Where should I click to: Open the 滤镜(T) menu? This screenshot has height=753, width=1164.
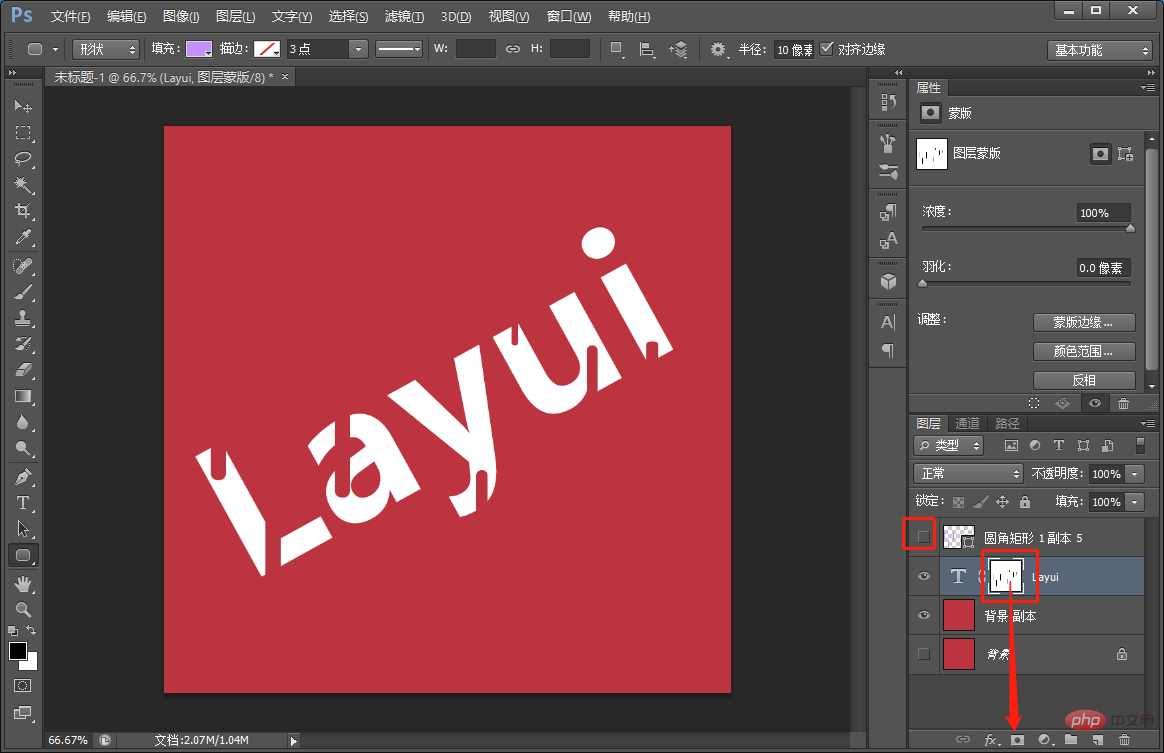coord(405,16)
